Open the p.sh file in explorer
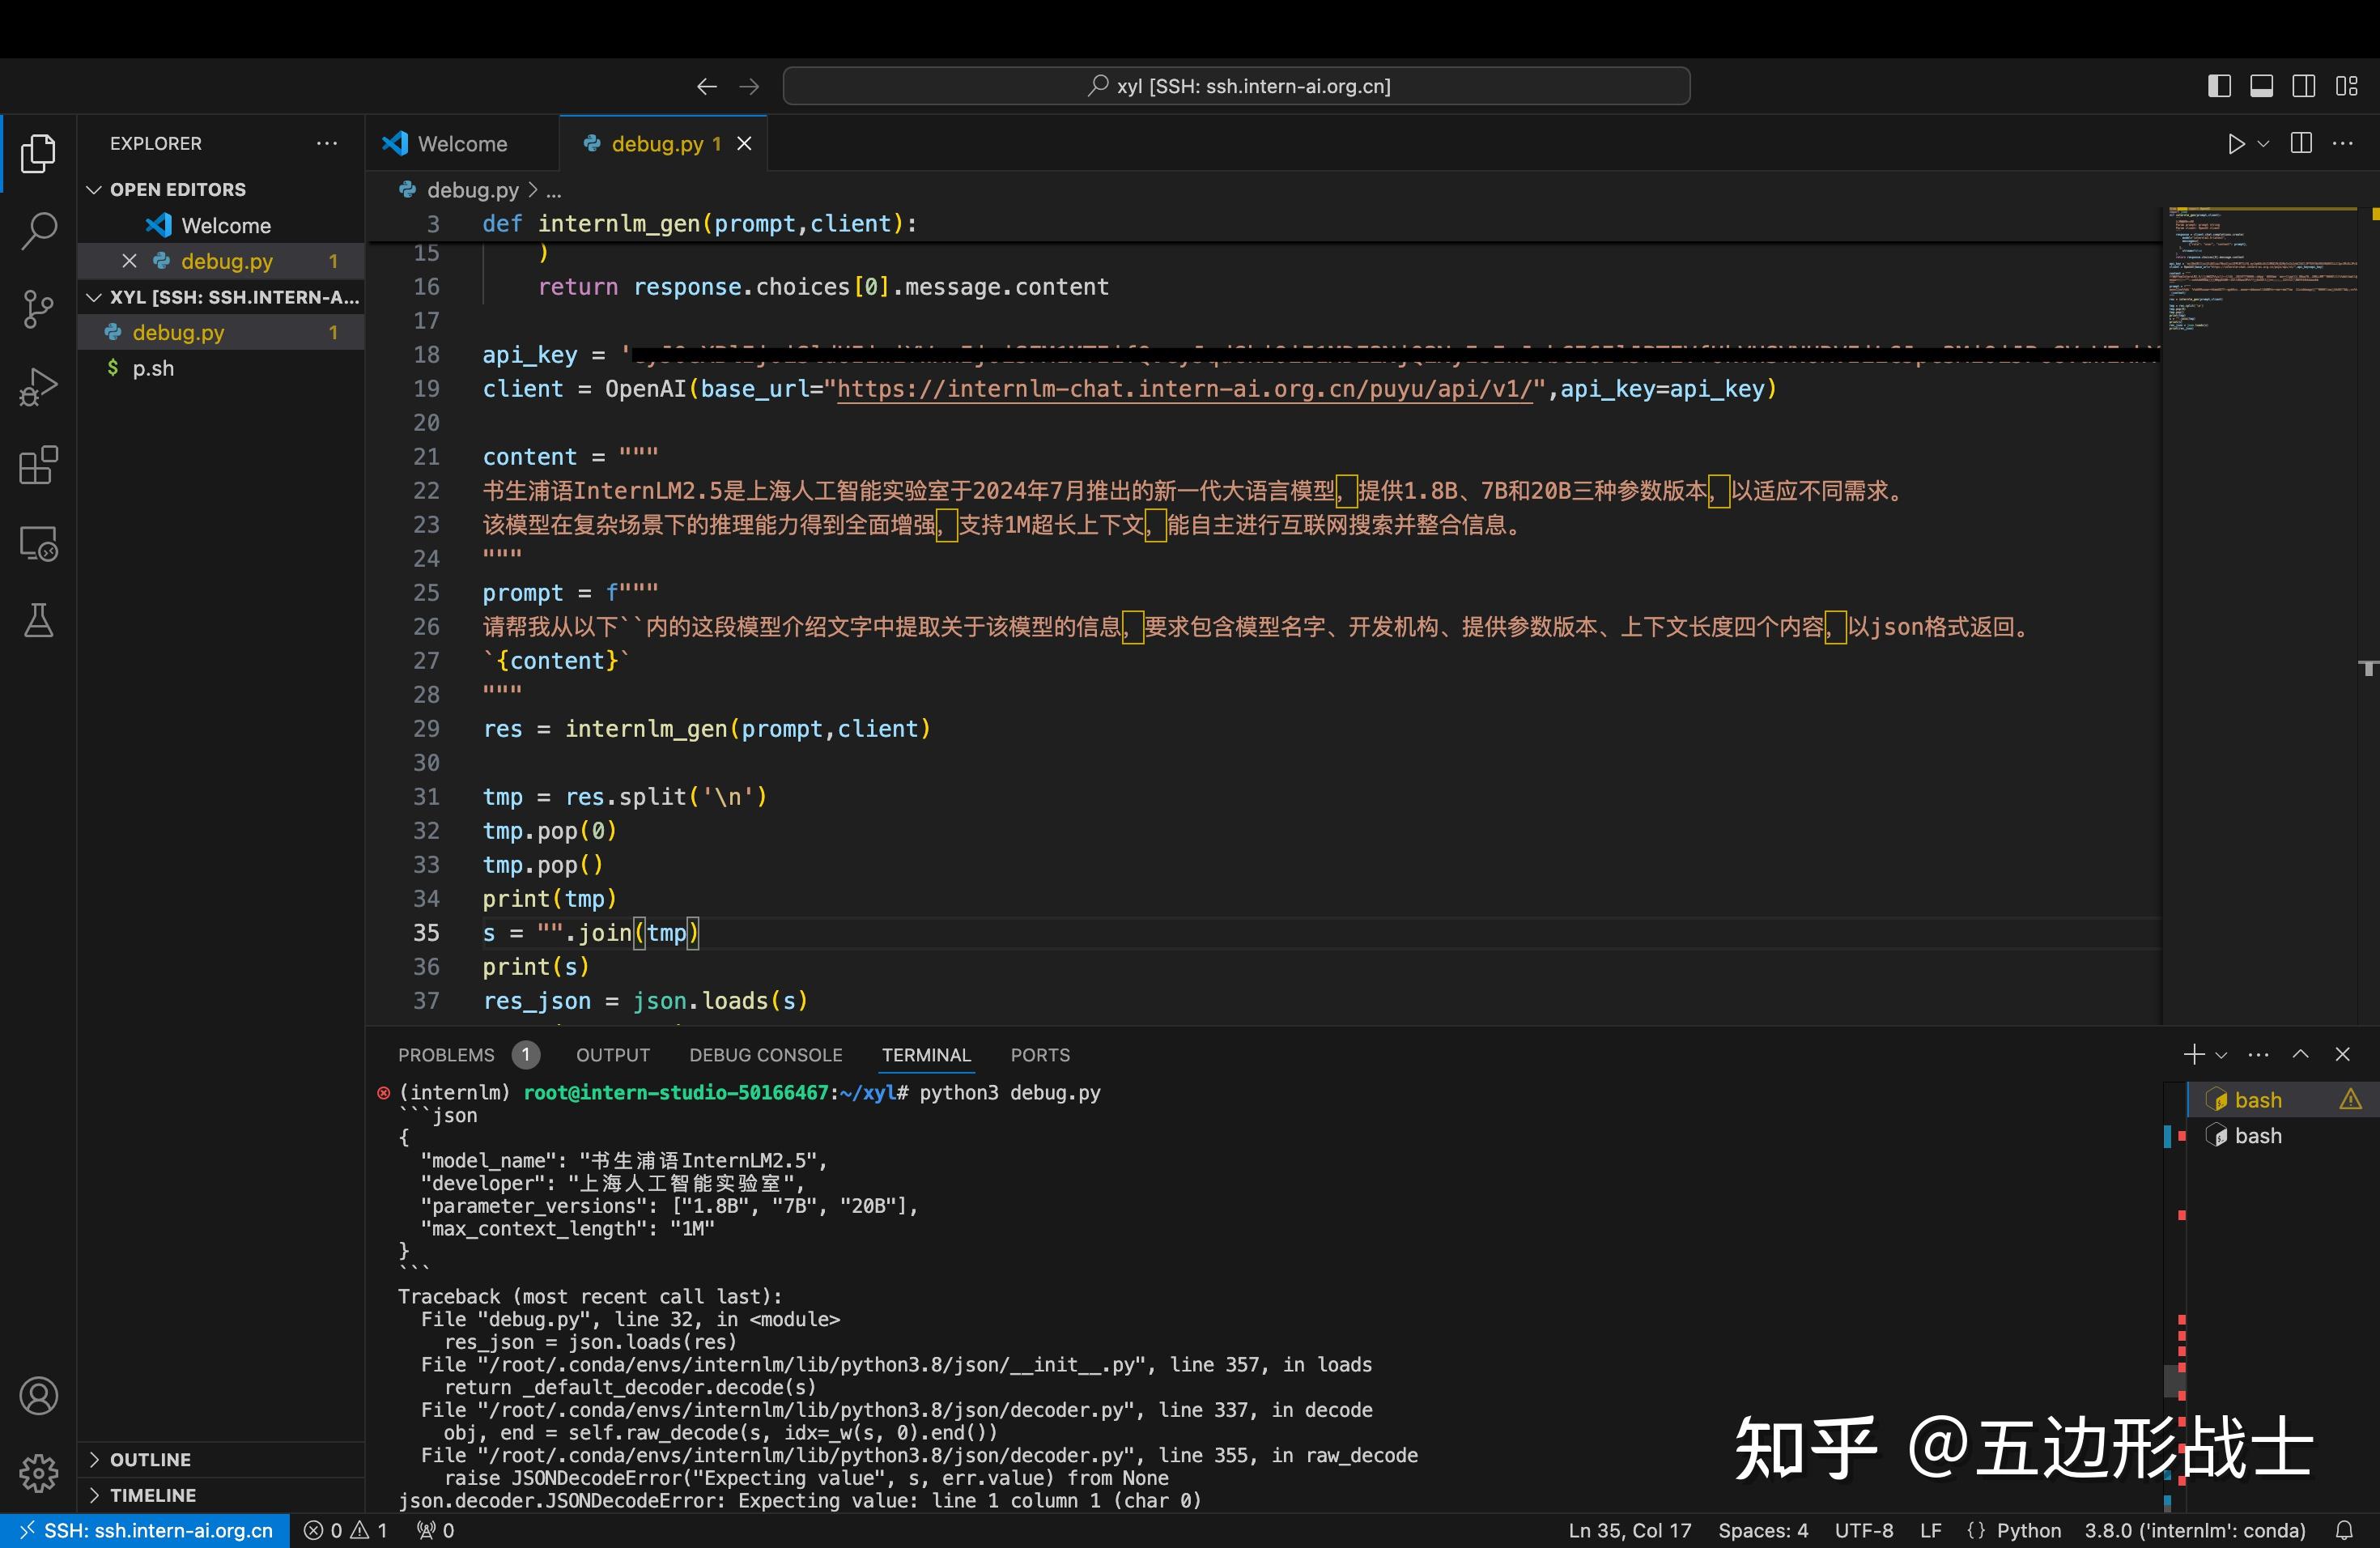This screenshot has height=1548, width=2380. (x=153, y=368)
